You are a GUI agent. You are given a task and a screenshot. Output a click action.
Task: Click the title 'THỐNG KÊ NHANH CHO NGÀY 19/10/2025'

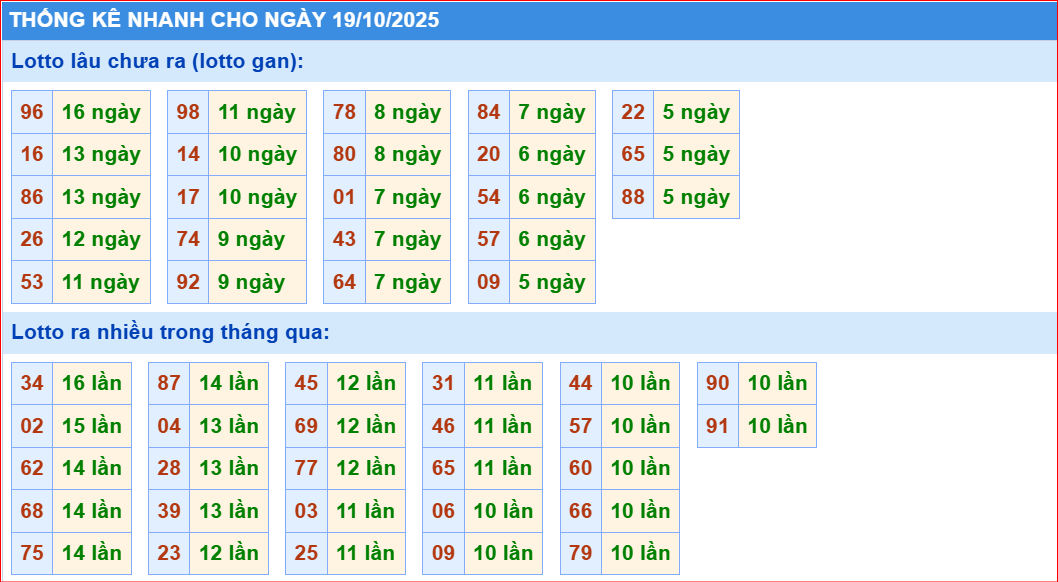(x=224, y=20)
